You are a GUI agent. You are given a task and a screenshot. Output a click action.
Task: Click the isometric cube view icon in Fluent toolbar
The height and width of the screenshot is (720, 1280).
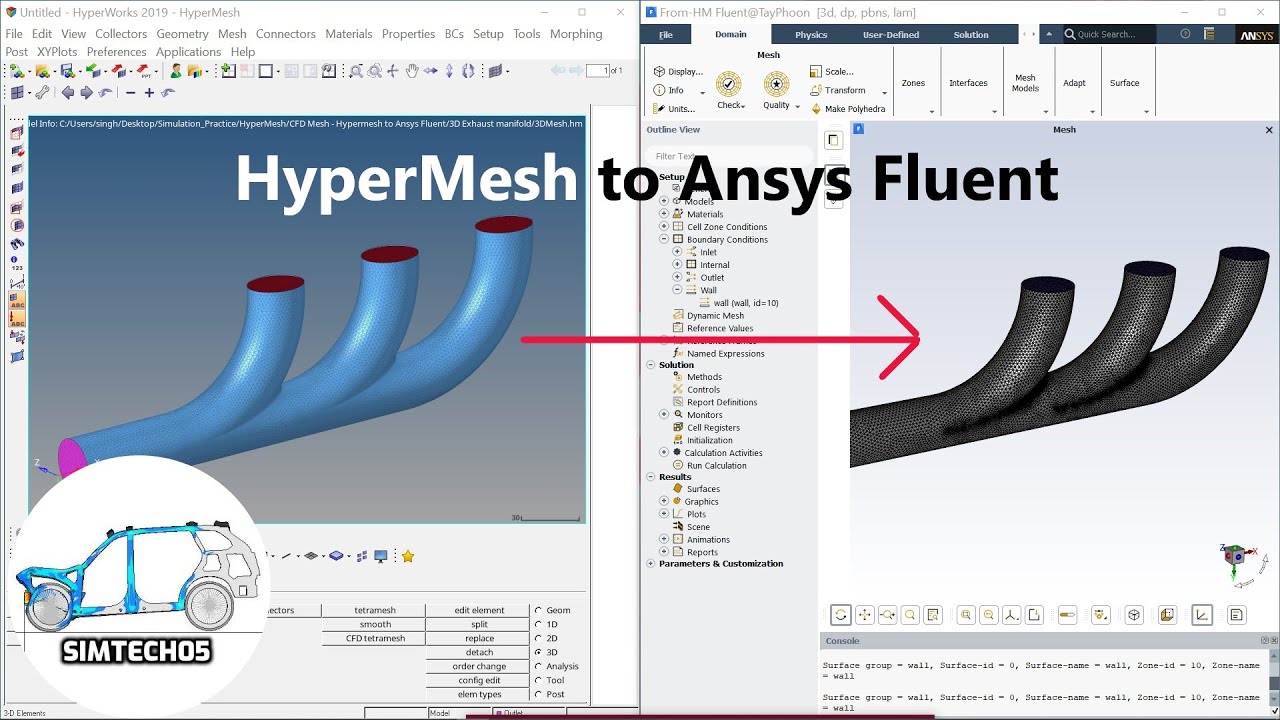[x=1134, y=615]
